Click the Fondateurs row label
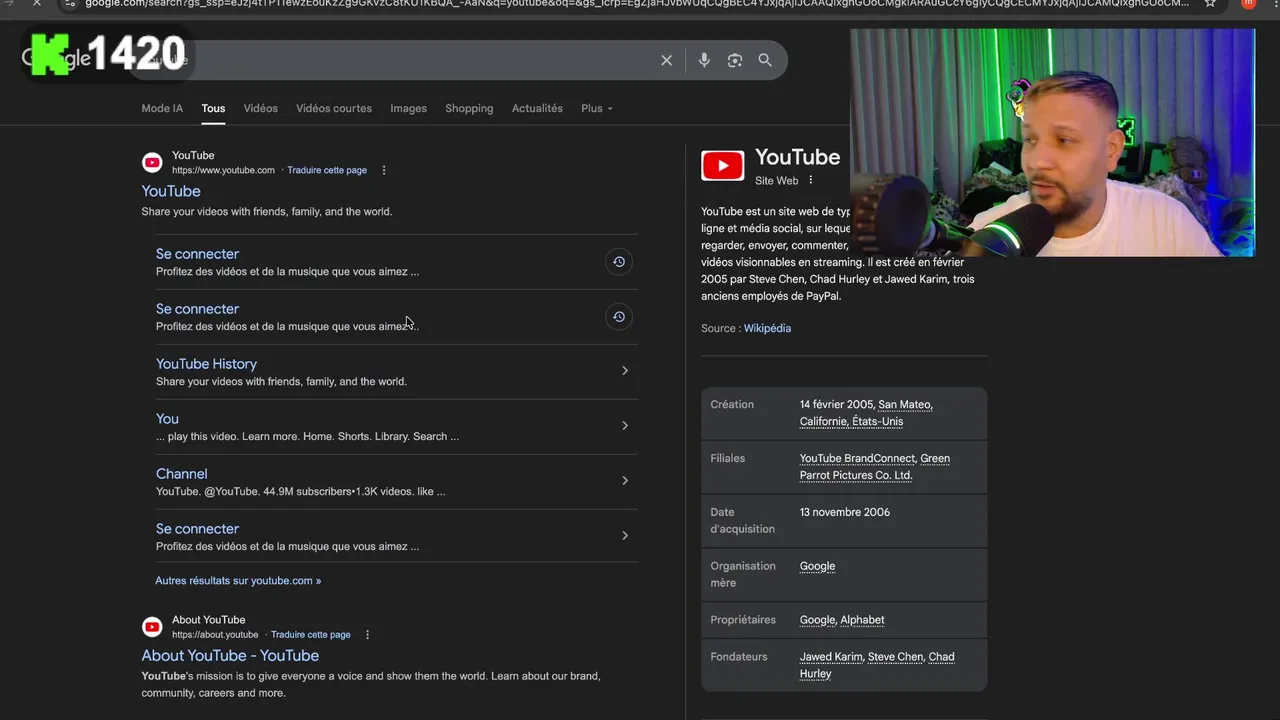This screenshot has width=1280, height=720. [739, 657]
